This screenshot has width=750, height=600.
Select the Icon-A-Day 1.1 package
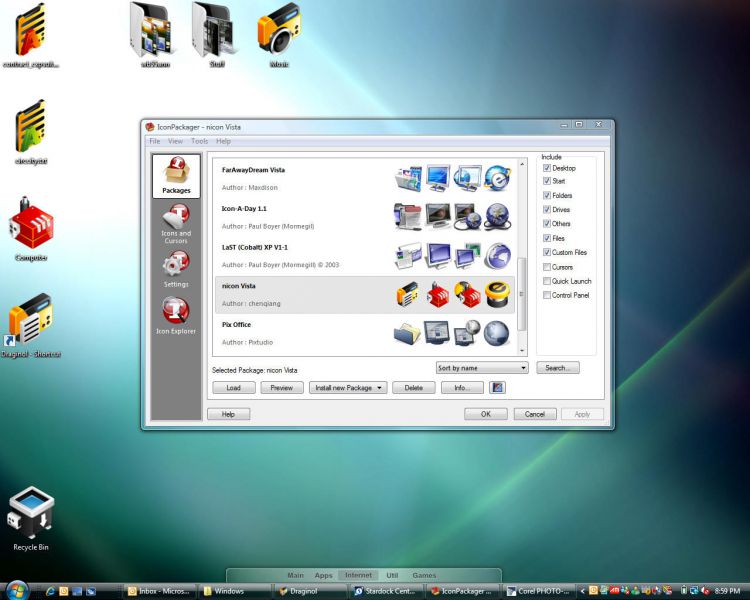point(365,217)
